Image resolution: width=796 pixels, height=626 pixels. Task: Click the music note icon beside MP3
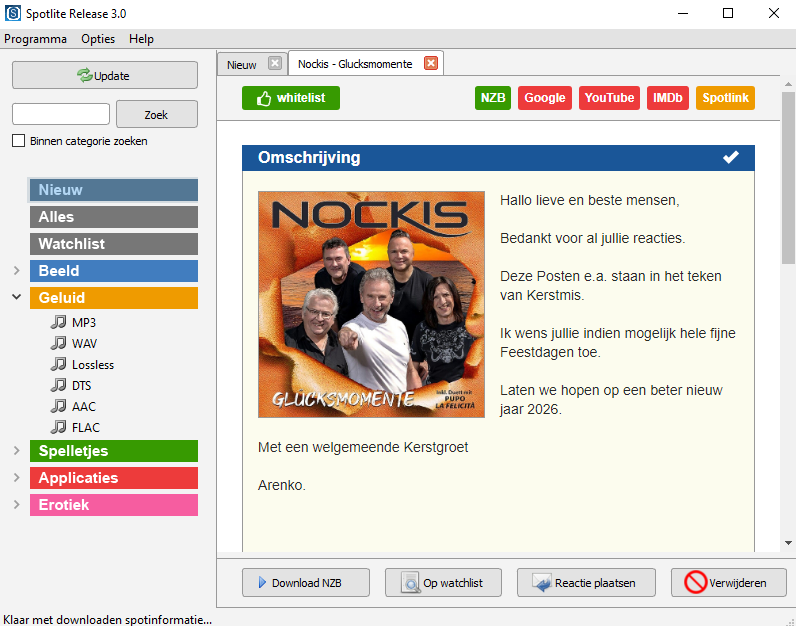(x=58, y=322)
